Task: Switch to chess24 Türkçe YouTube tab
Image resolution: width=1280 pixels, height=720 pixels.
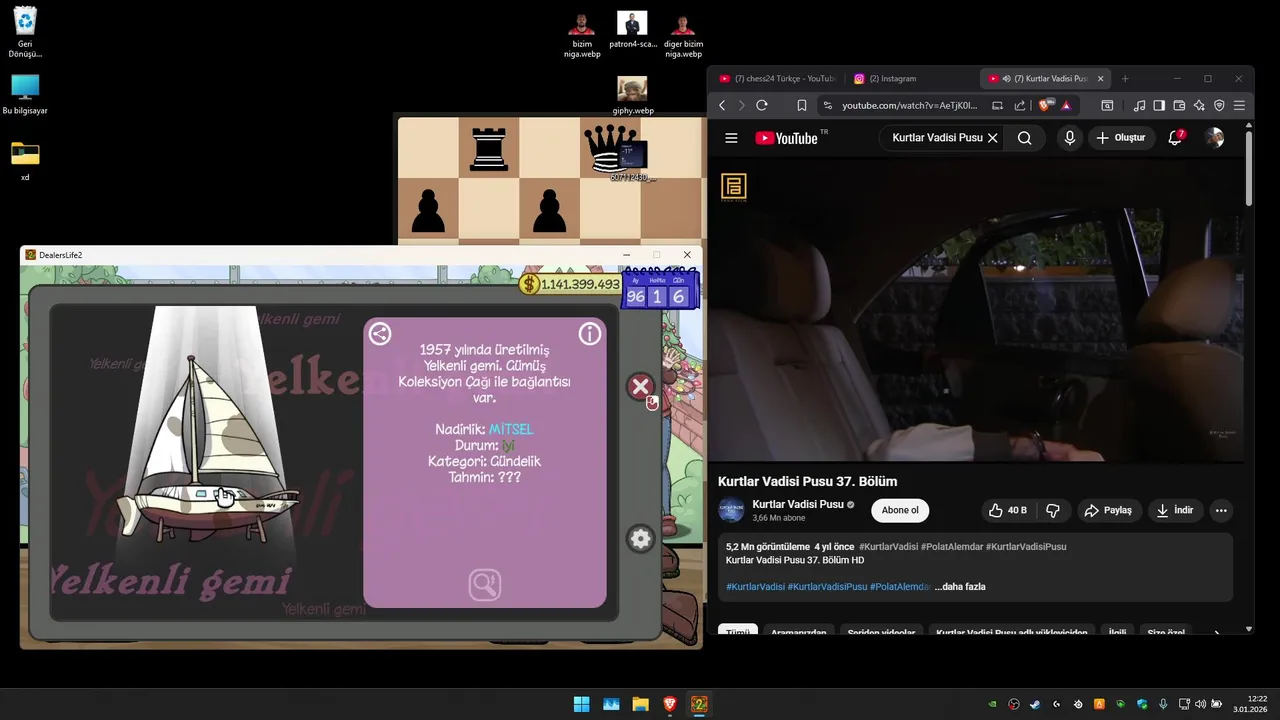Action: point(777,78)
